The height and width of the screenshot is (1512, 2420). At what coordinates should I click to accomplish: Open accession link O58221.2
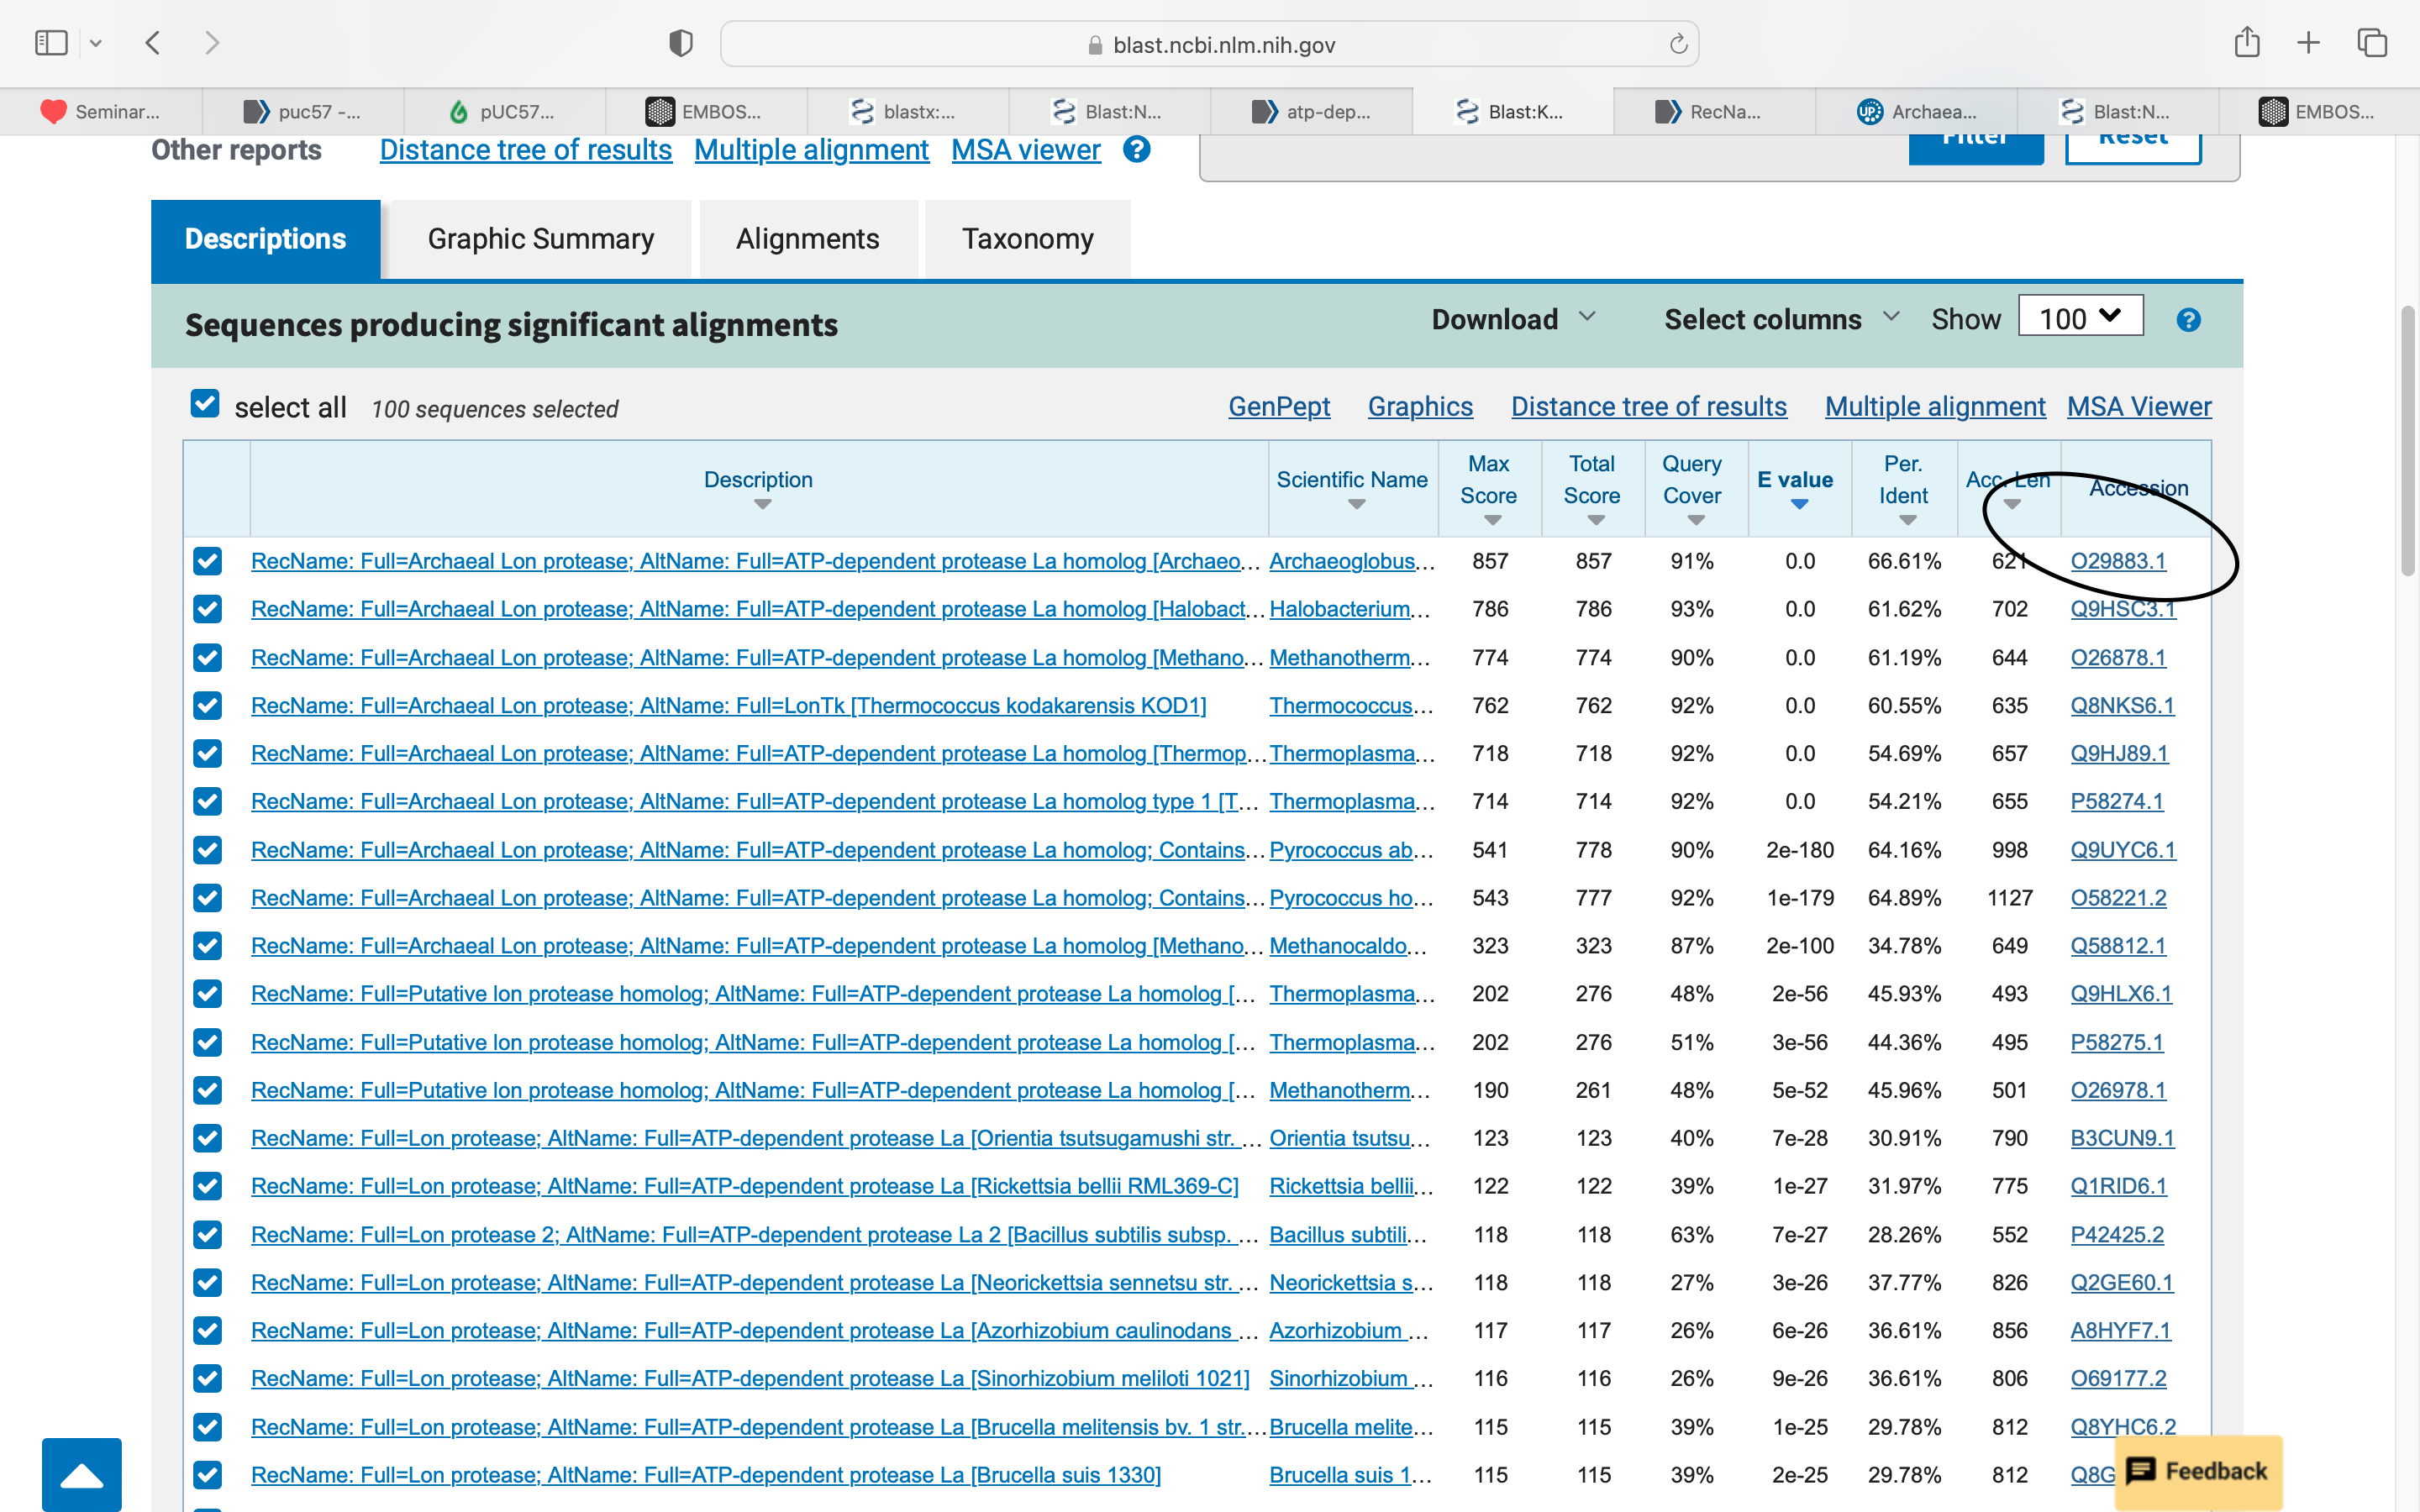[x=2118, y=898]
